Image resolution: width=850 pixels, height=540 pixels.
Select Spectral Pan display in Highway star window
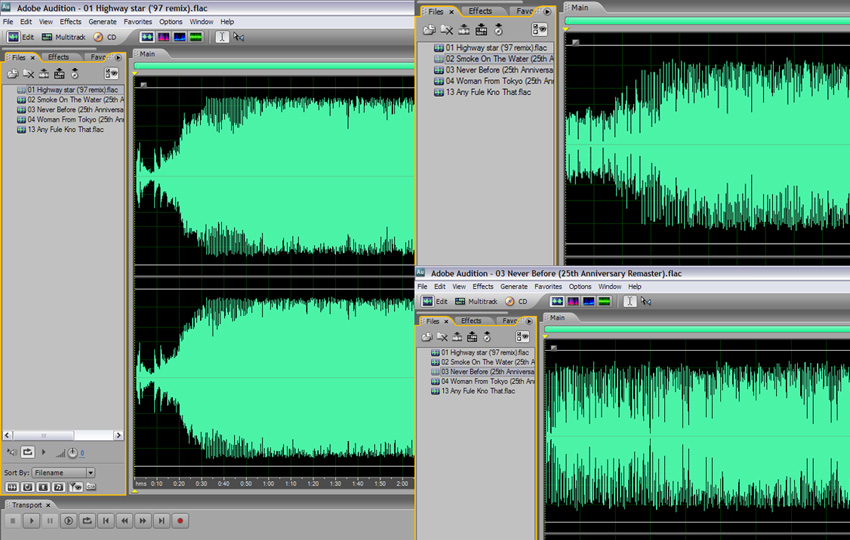(179, 37)
